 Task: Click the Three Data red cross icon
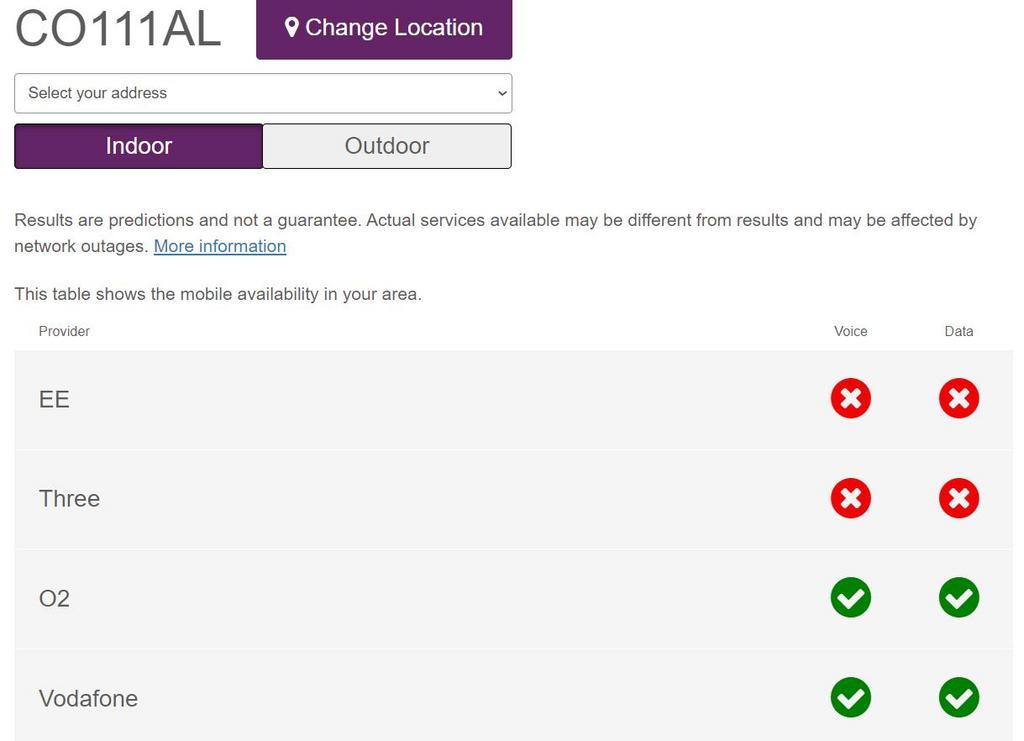click(x=959, y=498)
